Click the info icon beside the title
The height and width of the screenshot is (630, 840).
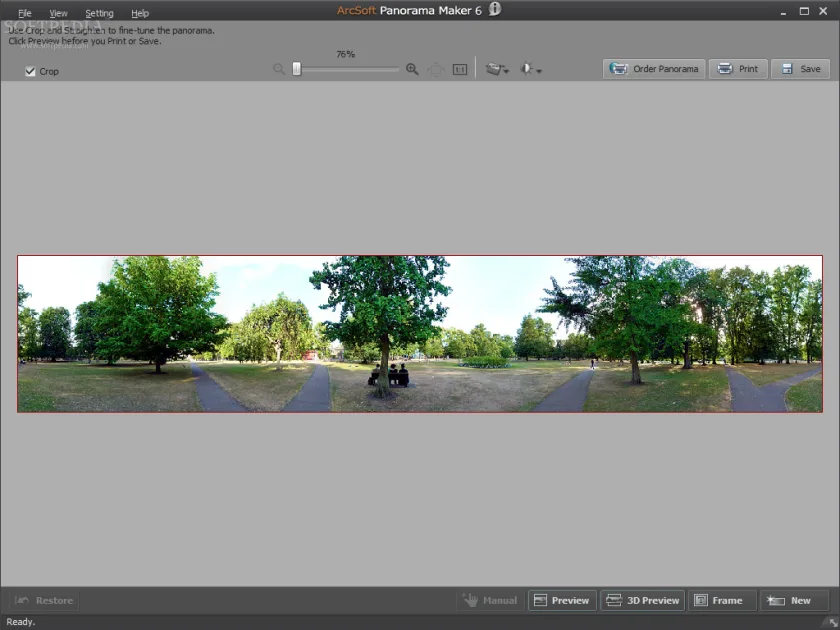coord(495,9)
